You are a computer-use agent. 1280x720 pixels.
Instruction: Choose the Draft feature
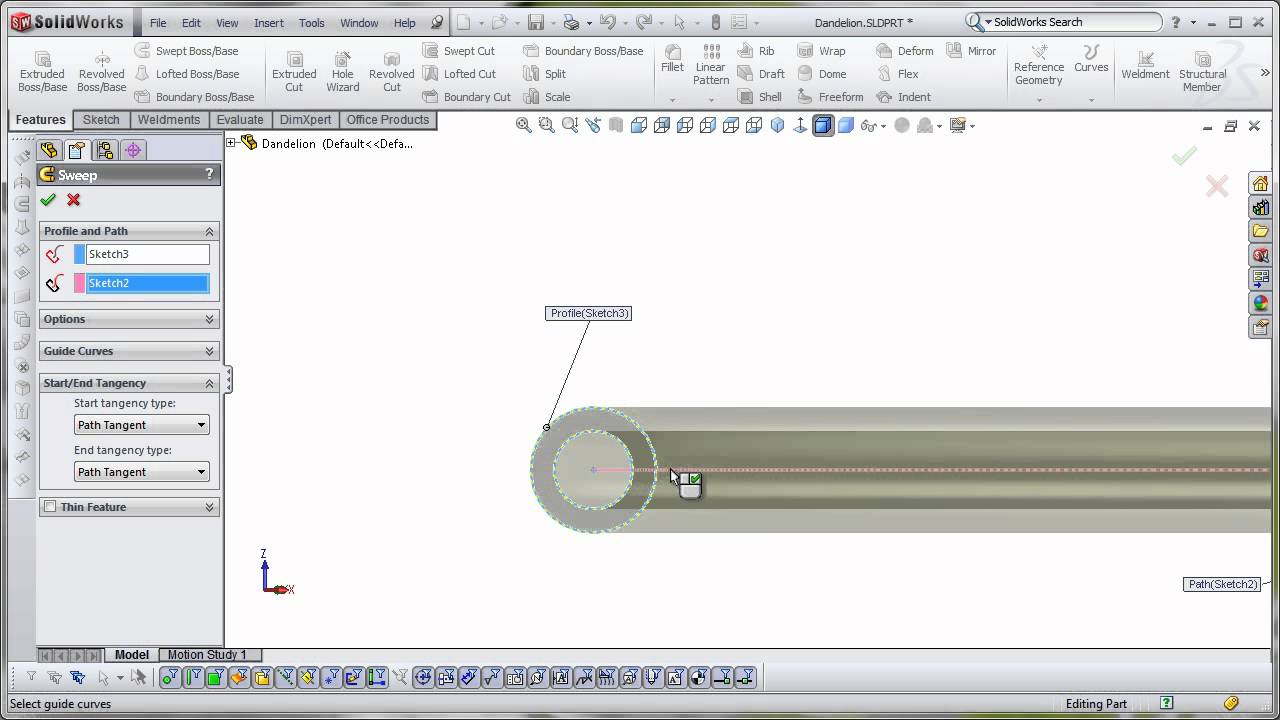(761, 74)
